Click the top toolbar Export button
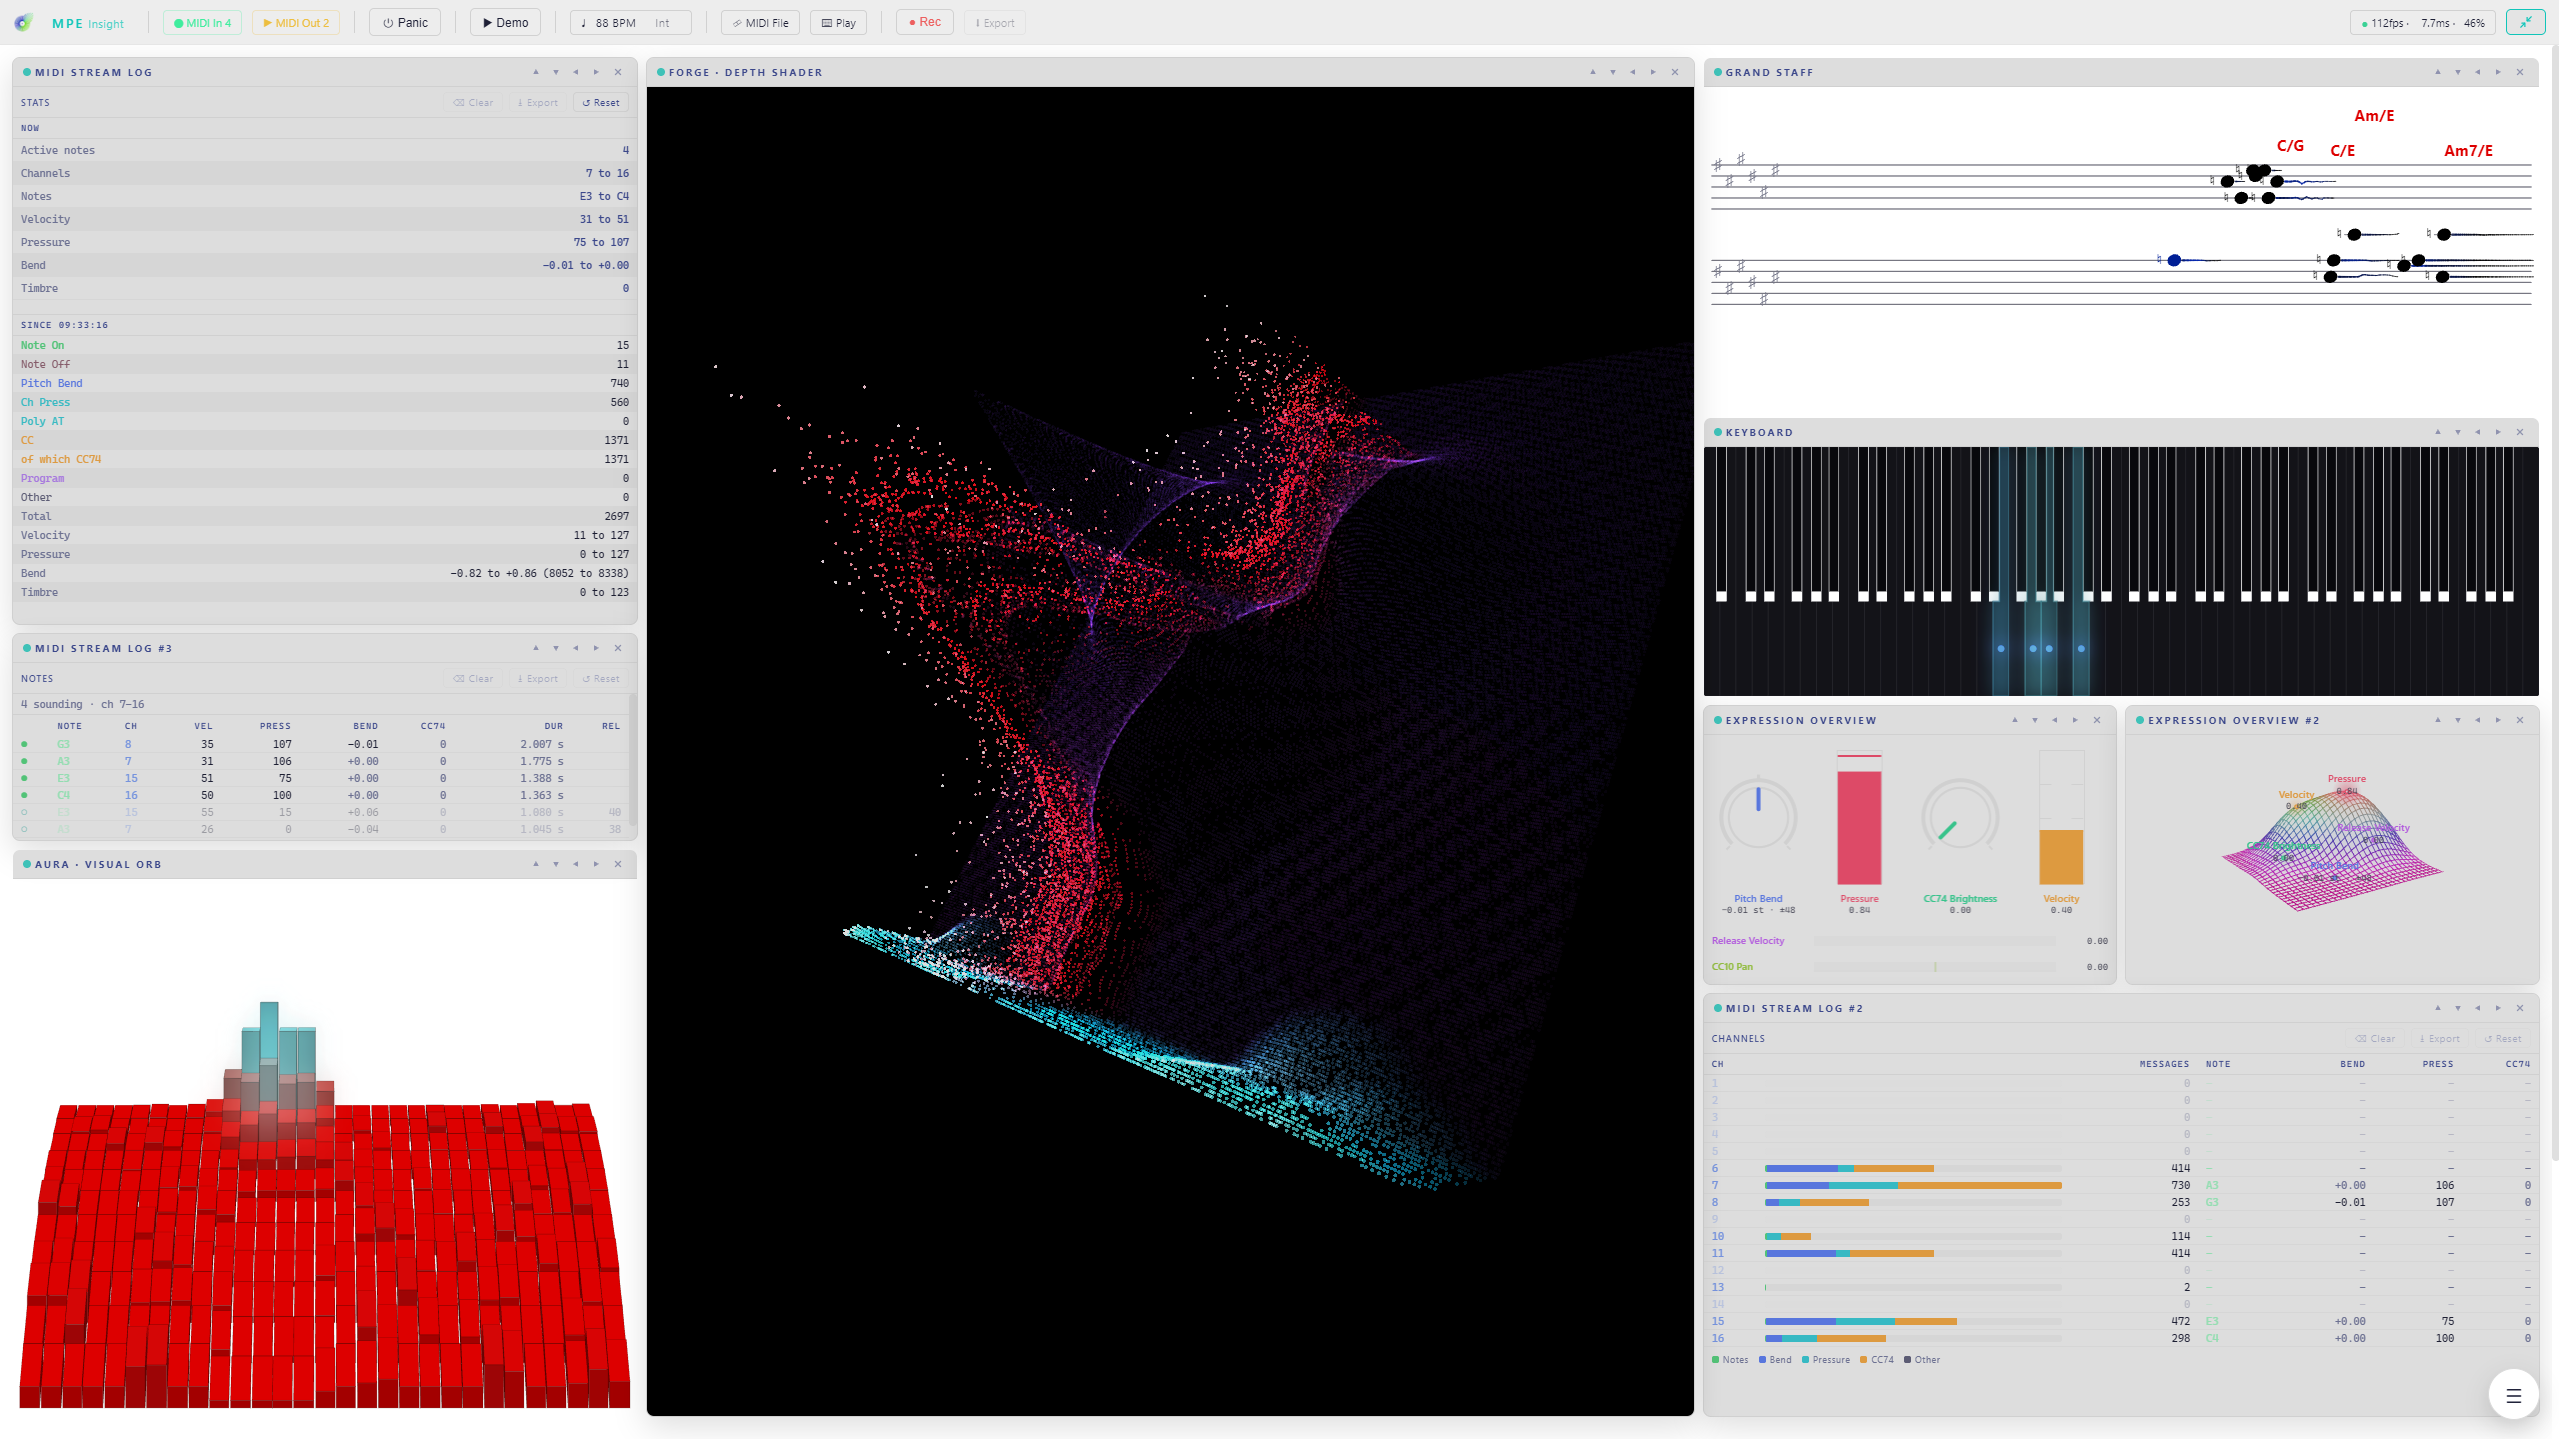 [995, 22]
